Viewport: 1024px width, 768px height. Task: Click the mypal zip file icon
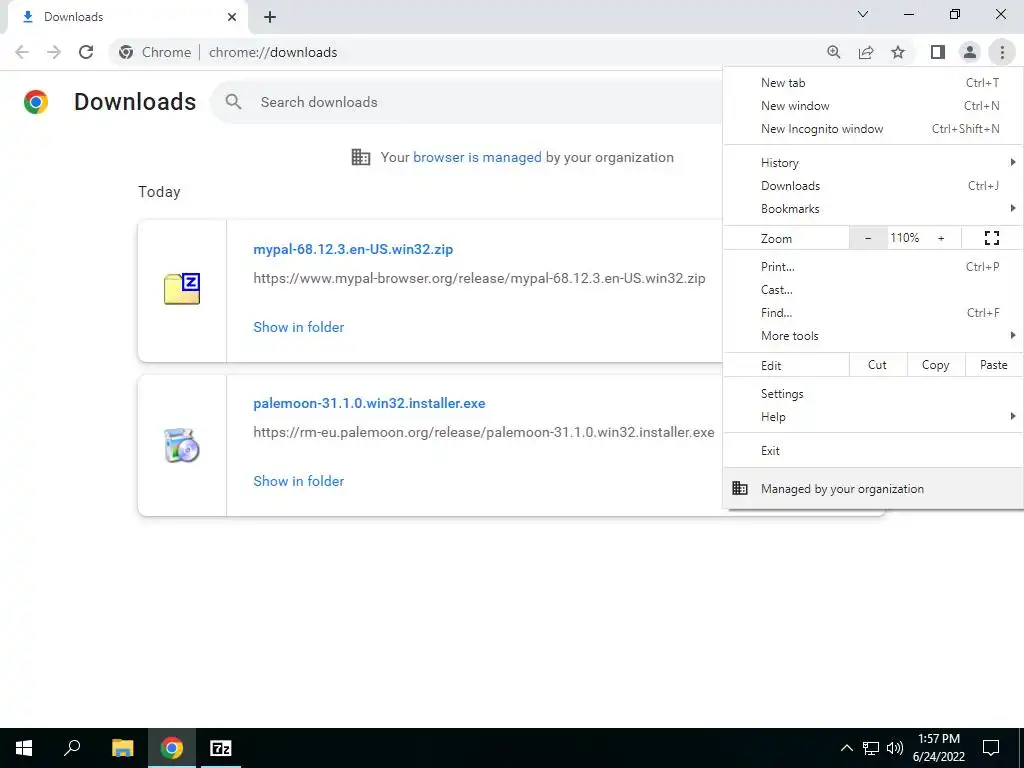pos(182,289)
